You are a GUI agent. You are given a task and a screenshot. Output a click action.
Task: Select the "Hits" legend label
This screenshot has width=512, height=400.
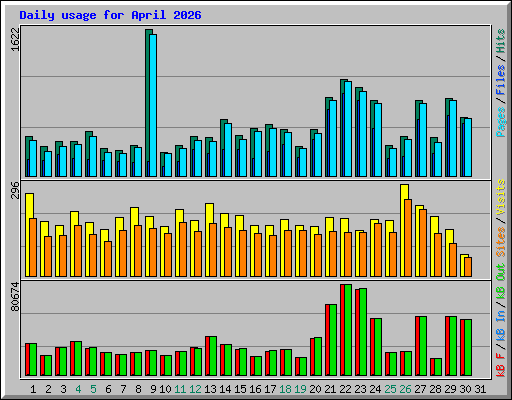pos(501,41)
